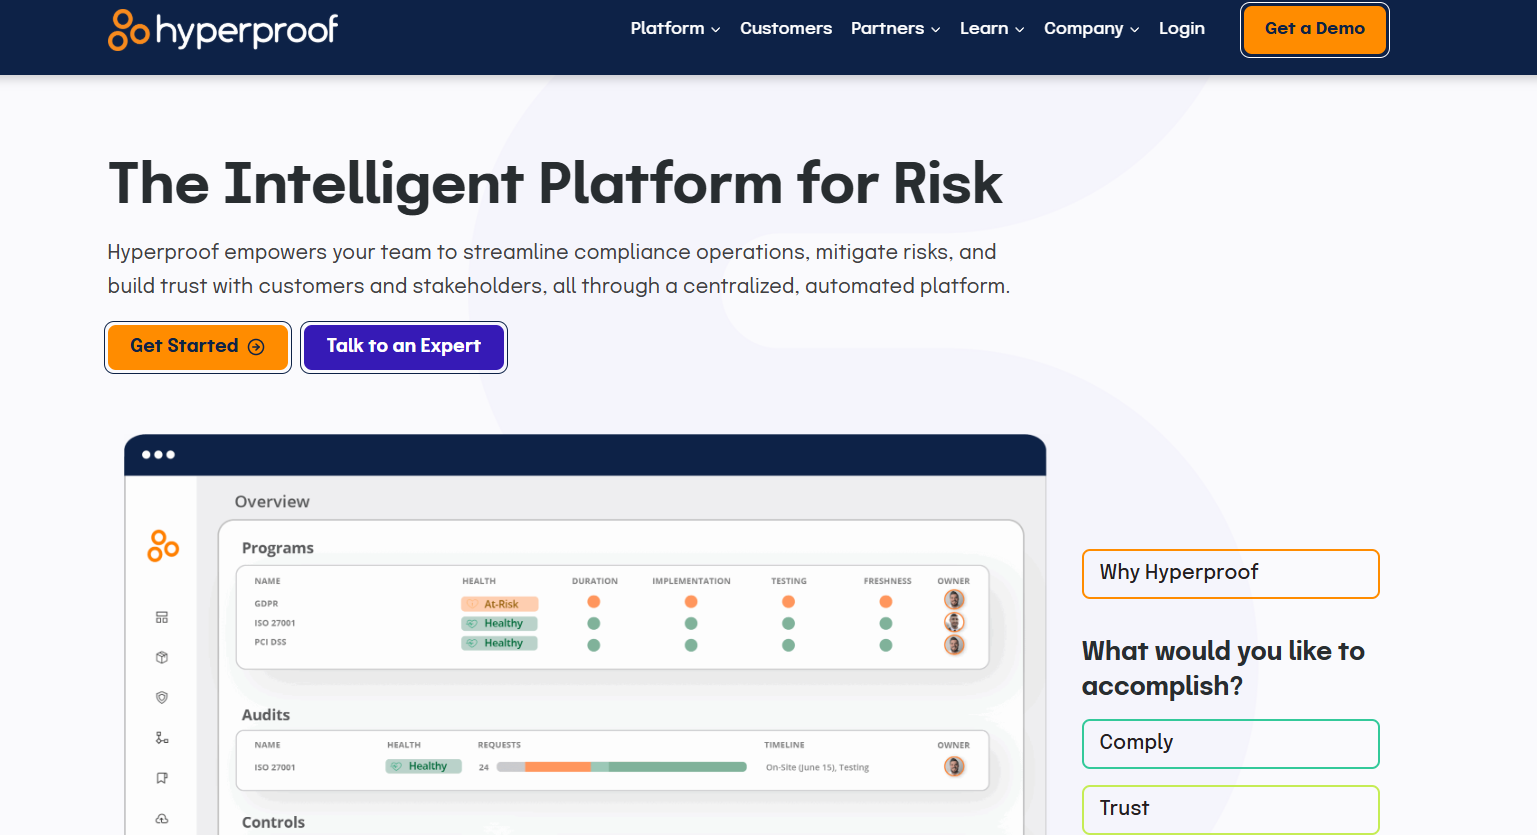Click the three dots on dashboard window bar
This screenshot has height=835, width=1537.
pyautogui.click(x=158, y=455)
